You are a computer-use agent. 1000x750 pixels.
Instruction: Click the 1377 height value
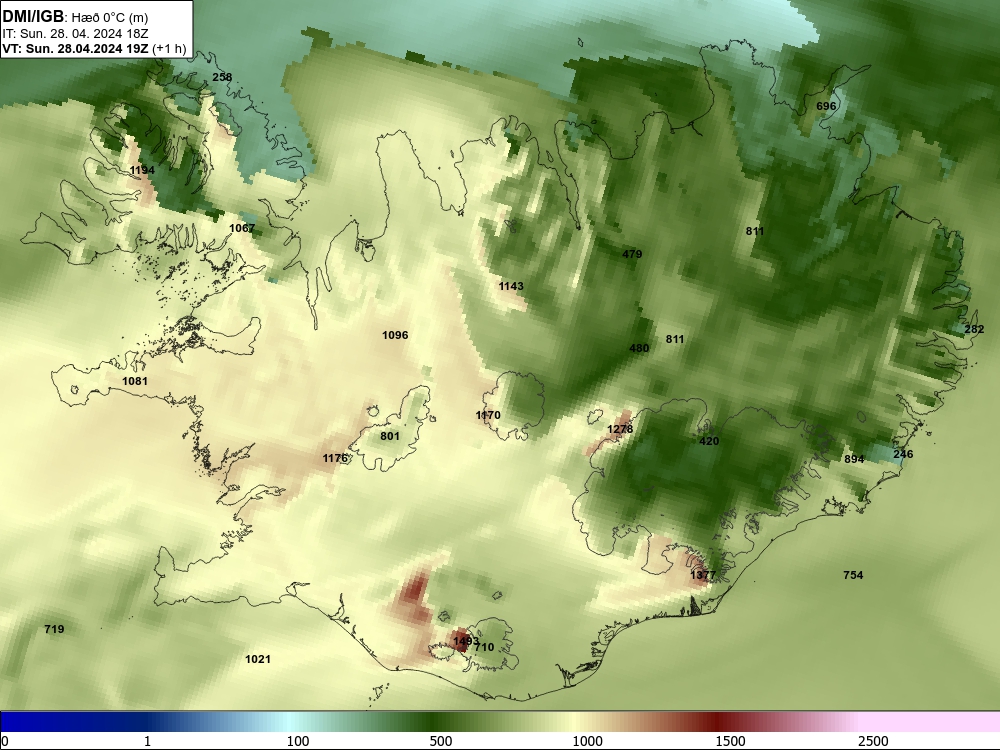703,575
